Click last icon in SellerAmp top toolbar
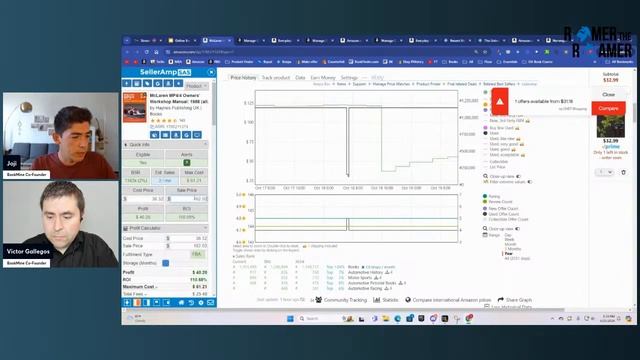 point(178,83)
